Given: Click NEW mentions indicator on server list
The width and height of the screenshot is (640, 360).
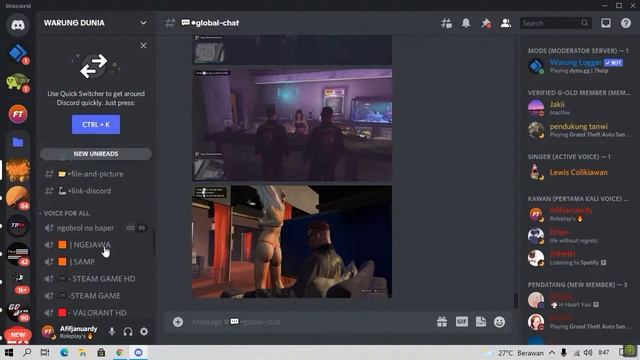Looking at the screenshot, I should 18,335.
